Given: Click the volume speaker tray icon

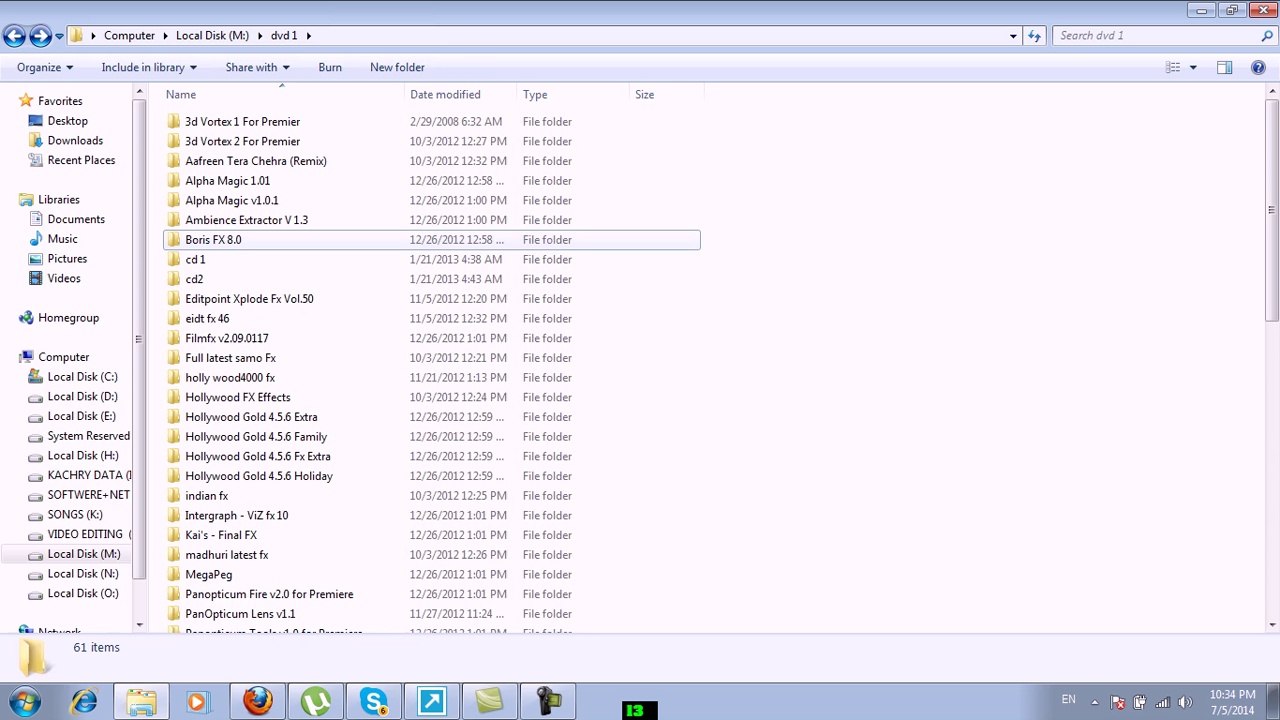Looking at the screenshot, I should coord(1185,702).
